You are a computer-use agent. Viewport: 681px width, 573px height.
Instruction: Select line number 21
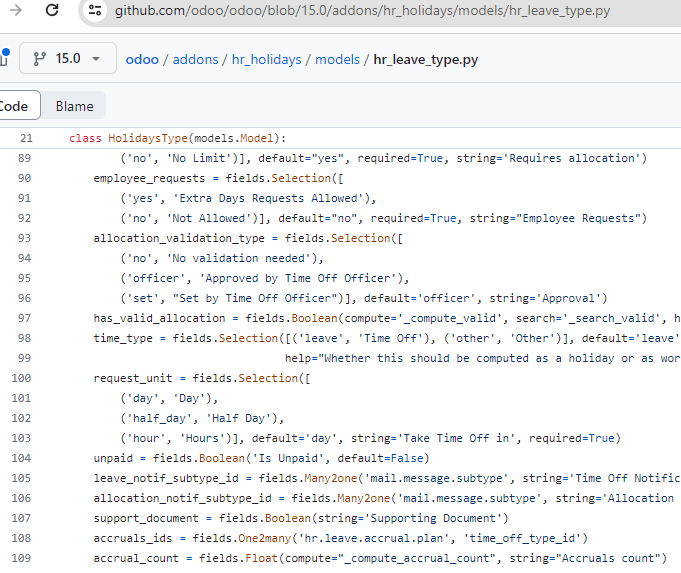click(x=26, y=138)
